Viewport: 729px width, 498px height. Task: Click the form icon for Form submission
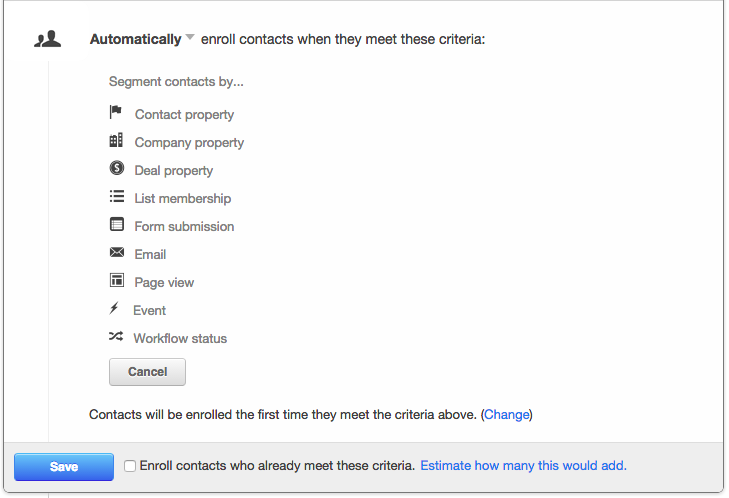pyautogui.click(x=117, y=224)
